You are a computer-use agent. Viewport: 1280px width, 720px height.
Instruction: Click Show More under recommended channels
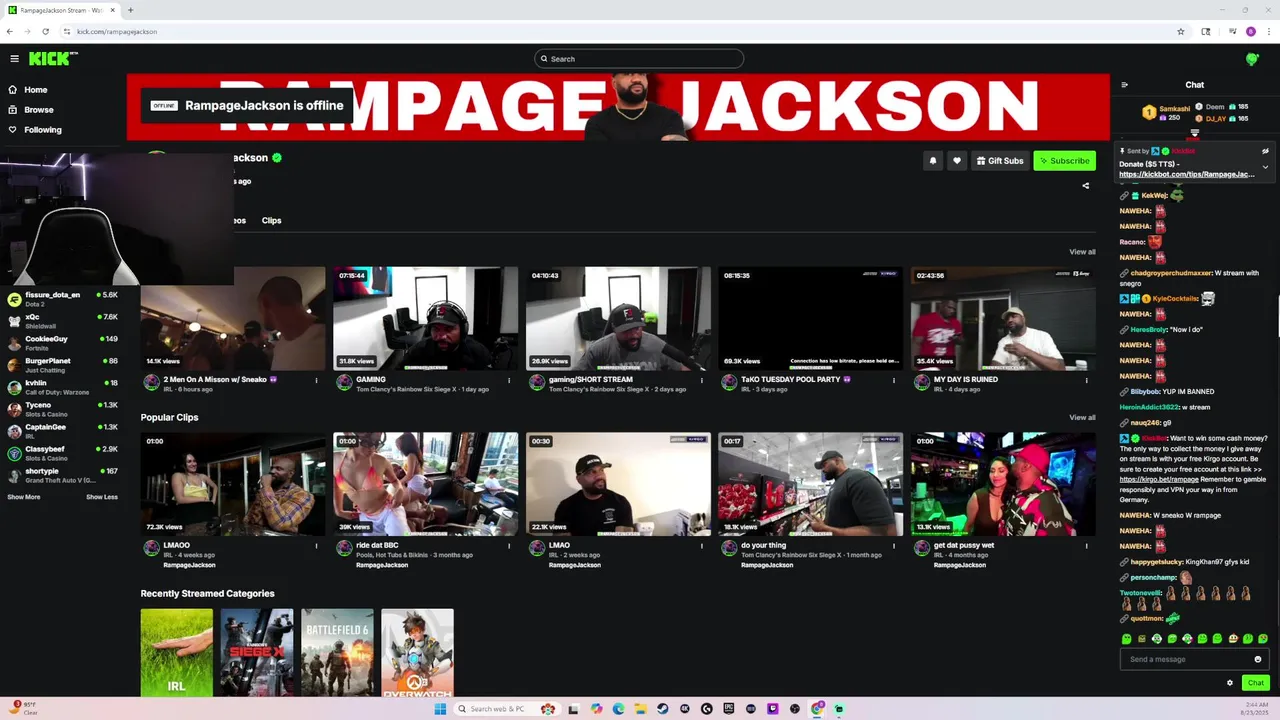(24, 497)
